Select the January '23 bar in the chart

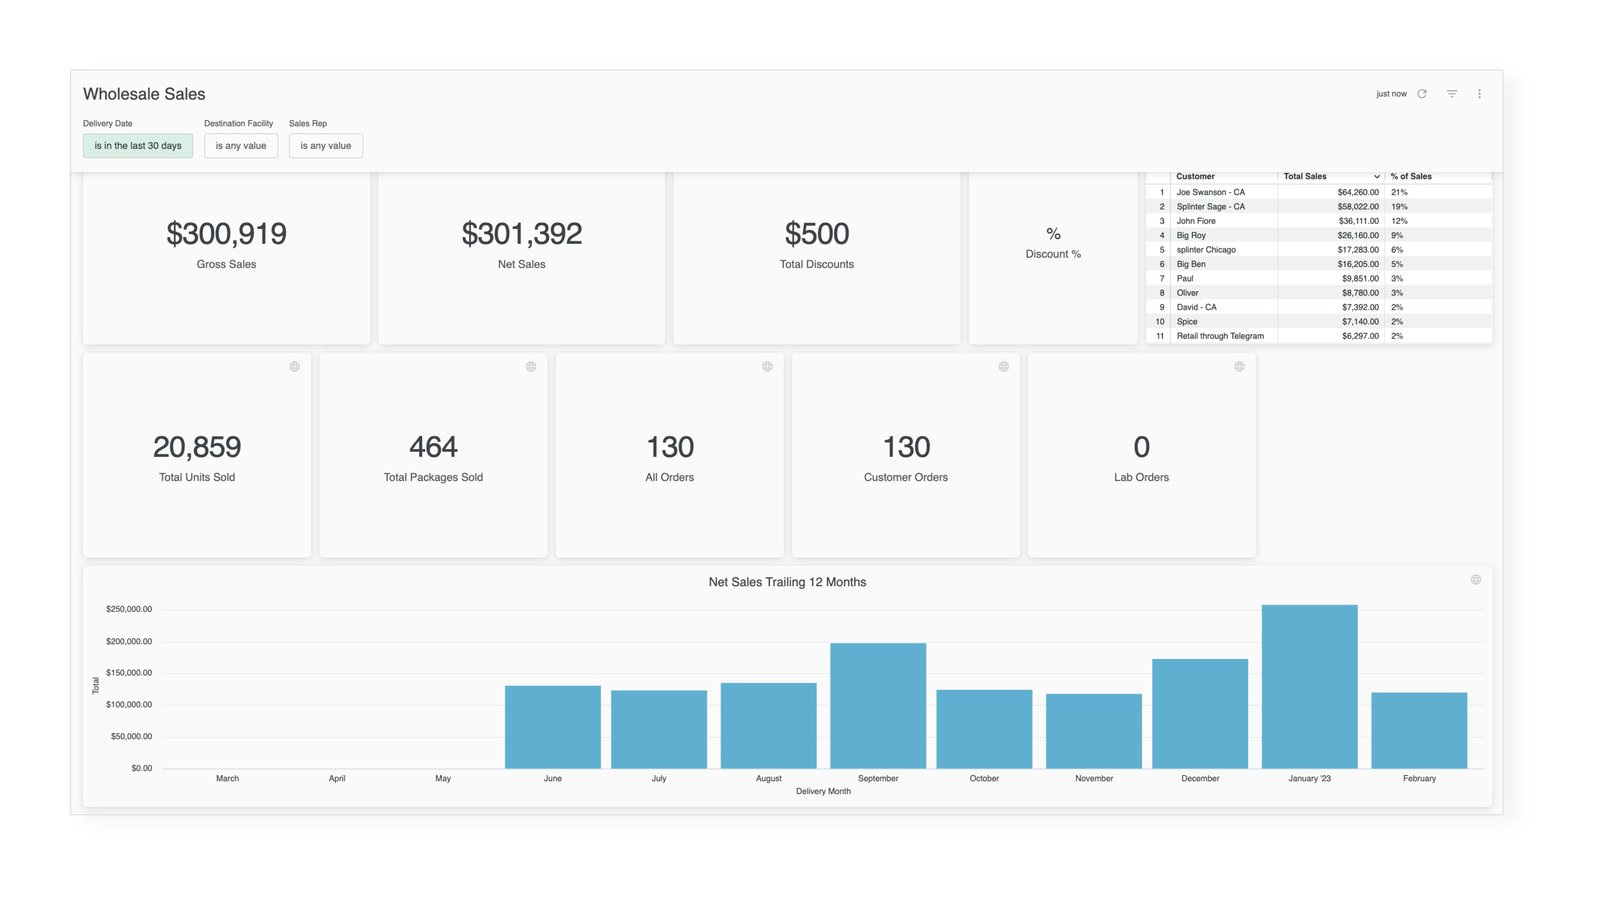(1309, 685)
